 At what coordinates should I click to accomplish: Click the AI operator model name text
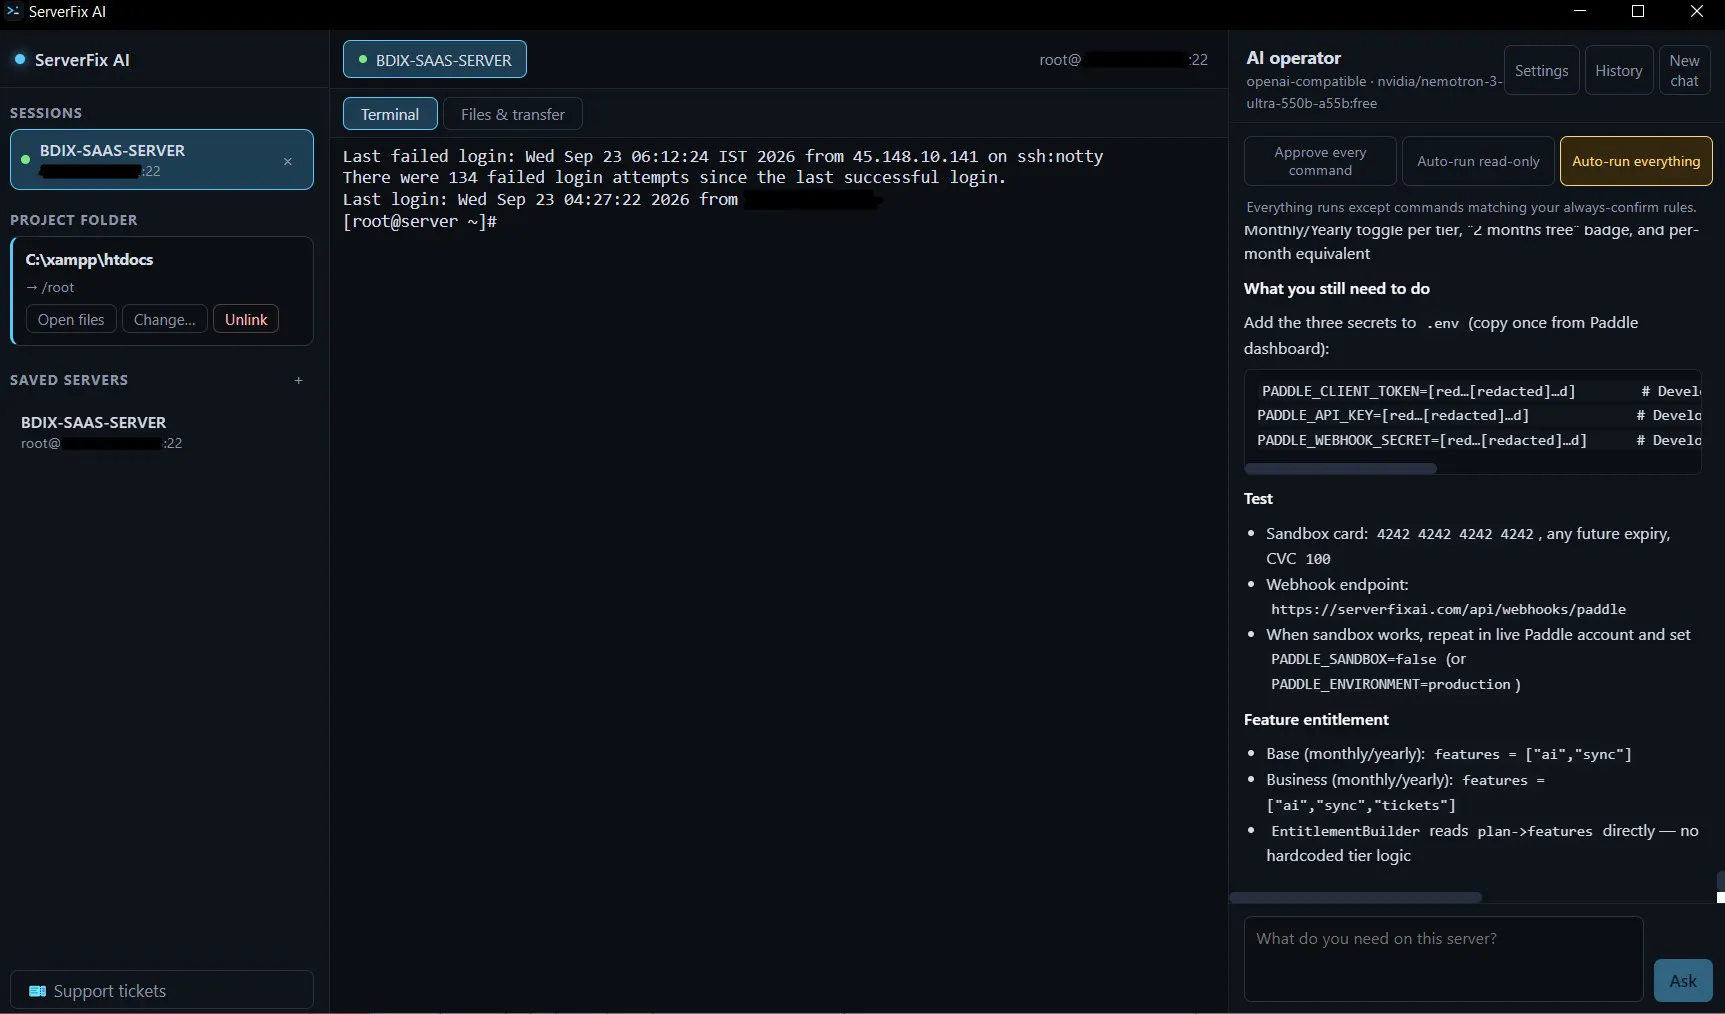pyautogui.click(x=1373, y=92)
